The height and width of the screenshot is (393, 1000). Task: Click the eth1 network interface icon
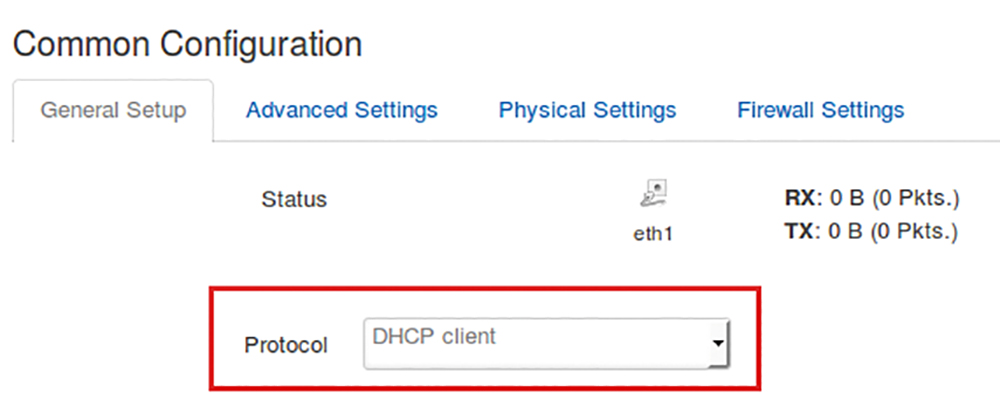(654, 193)
